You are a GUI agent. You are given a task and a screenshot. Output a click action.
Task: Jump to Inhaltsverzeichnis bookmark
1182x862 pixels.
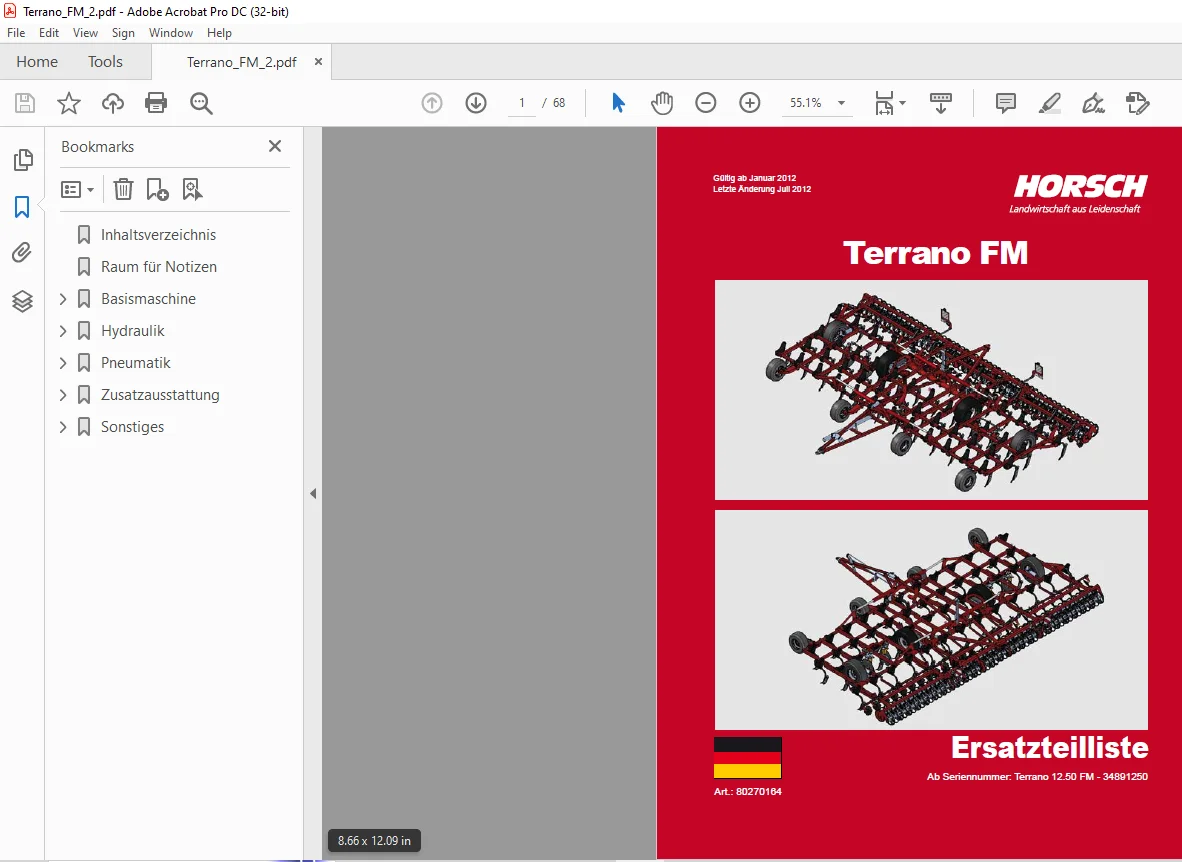pyautogui.click(x=158, y=235)
